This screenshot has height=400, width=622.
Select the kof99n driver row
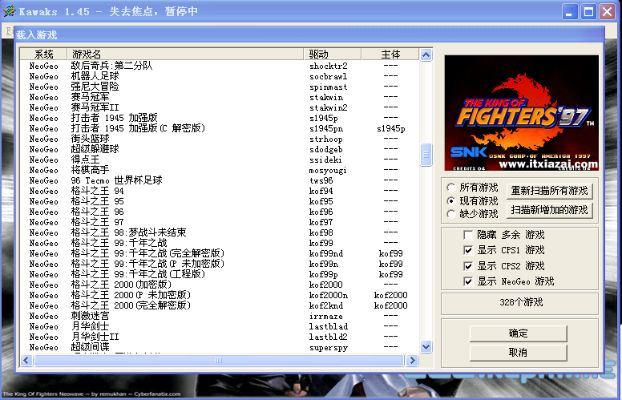[219, 264]
